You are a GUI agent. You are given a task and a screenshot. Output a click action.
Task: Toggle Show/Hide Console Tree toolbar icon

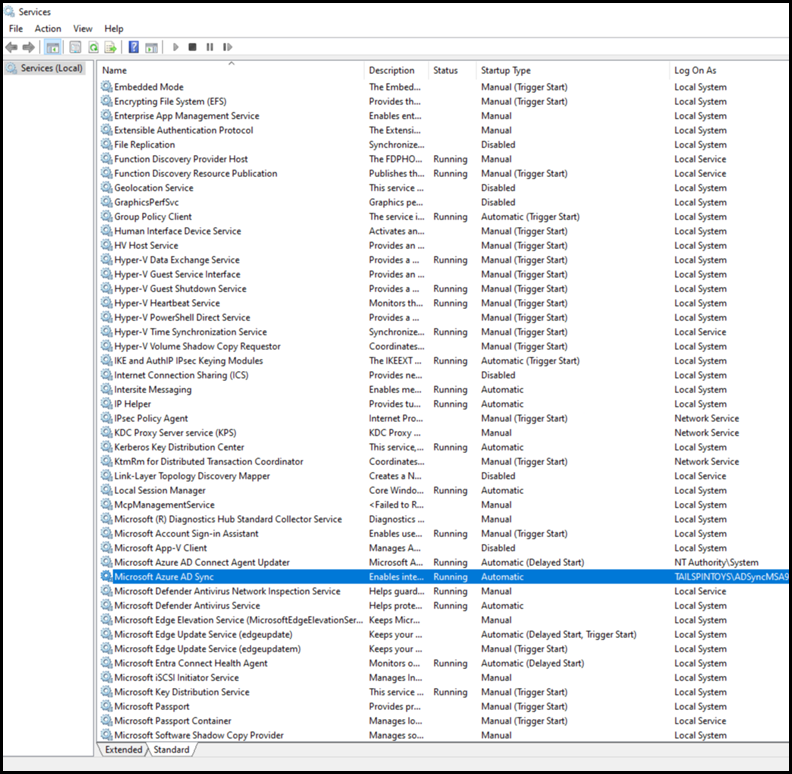[x=52, y=47]
